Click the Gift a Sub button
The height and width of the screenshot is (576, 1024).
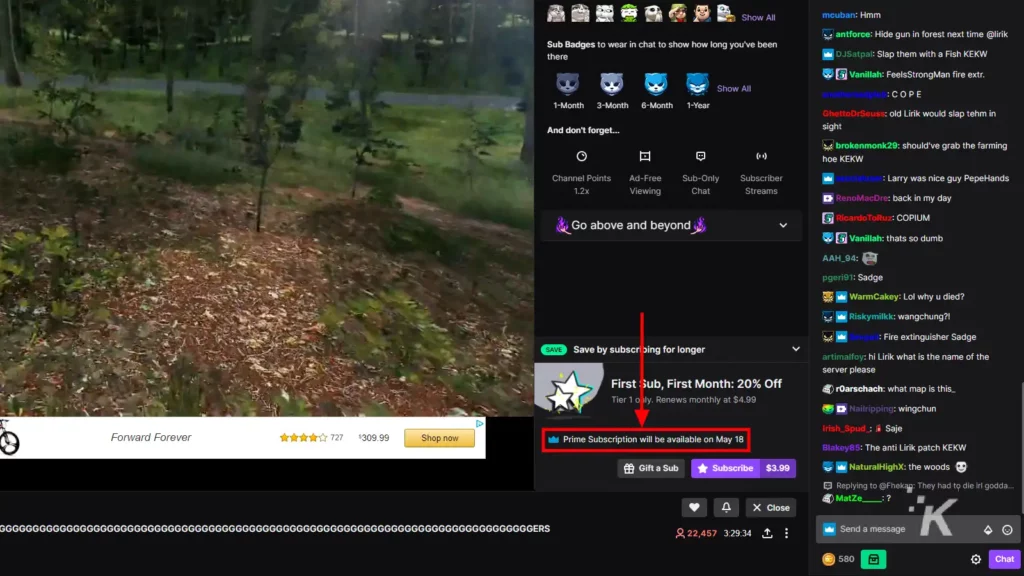(x=650, y=468)
